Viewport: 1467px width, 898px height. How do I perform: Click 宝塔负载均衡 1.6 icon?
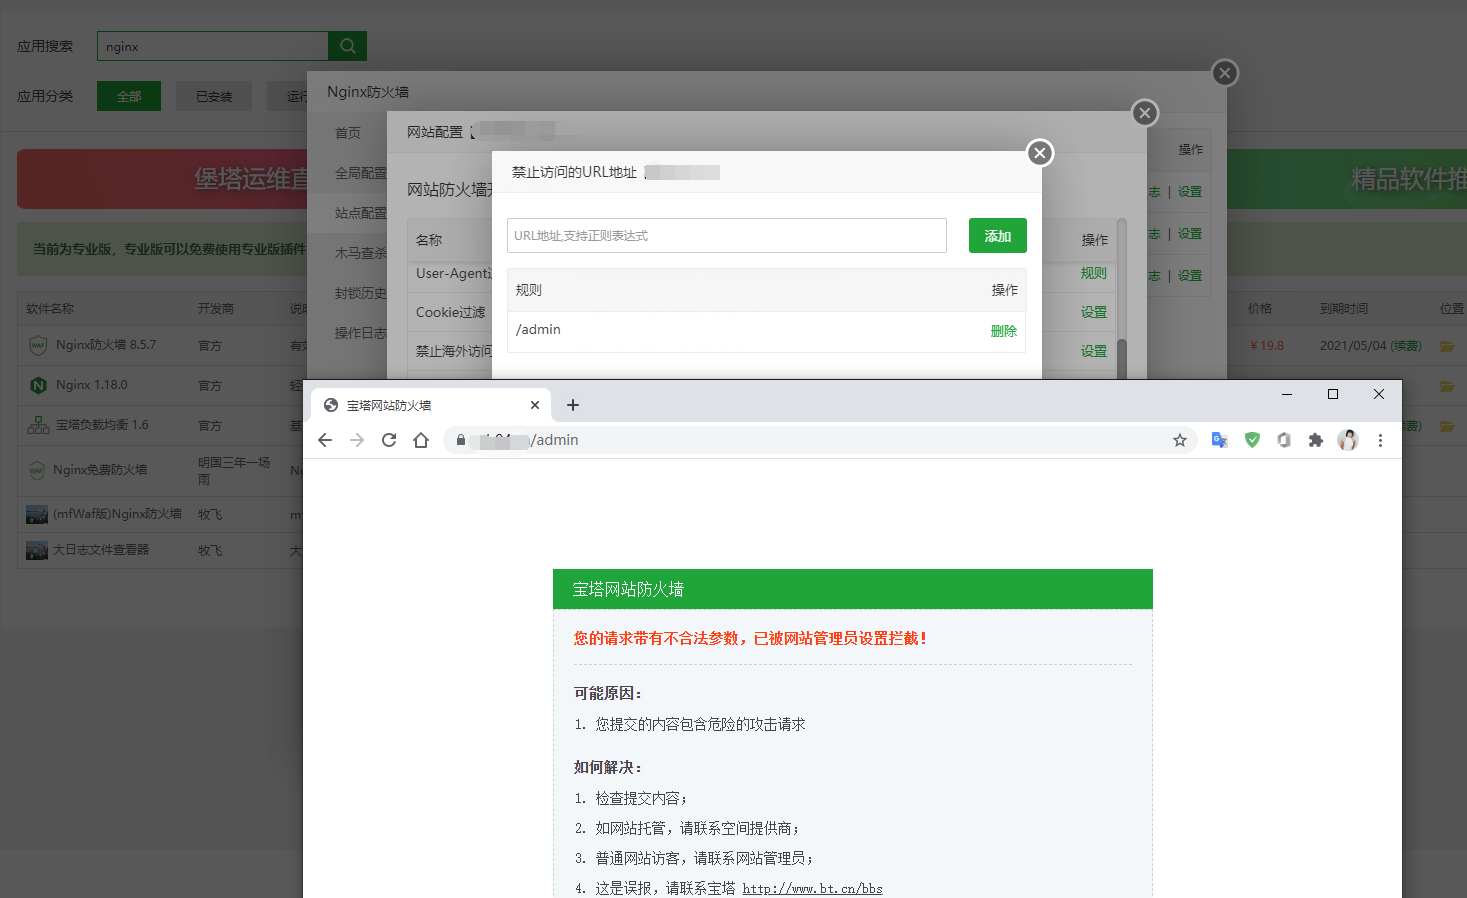[x=38, y=425]
